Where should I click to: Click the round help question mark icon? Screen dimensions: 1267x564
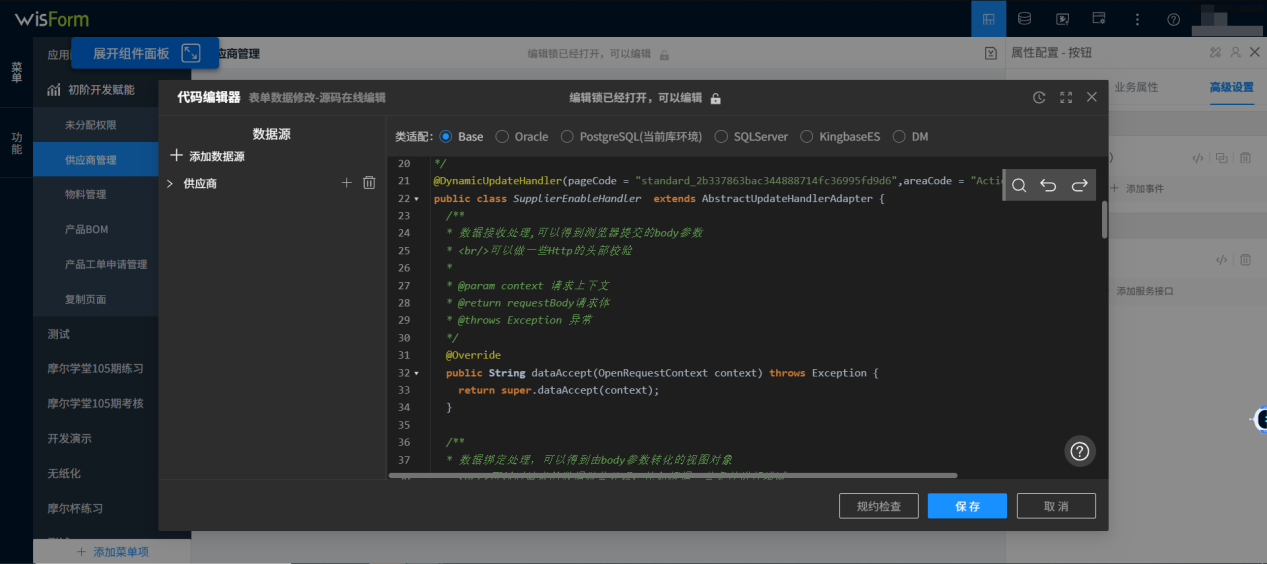1080,451
